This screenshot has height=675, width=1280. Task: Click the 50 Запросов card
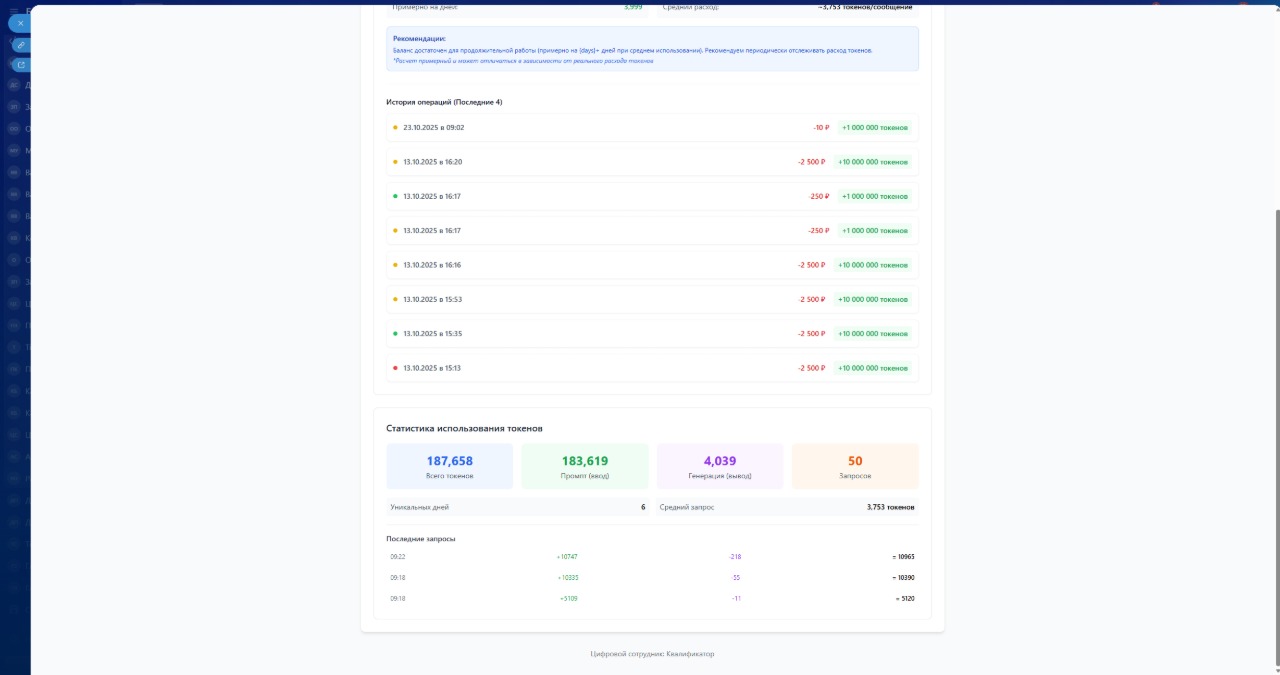[x=855, y=466]
